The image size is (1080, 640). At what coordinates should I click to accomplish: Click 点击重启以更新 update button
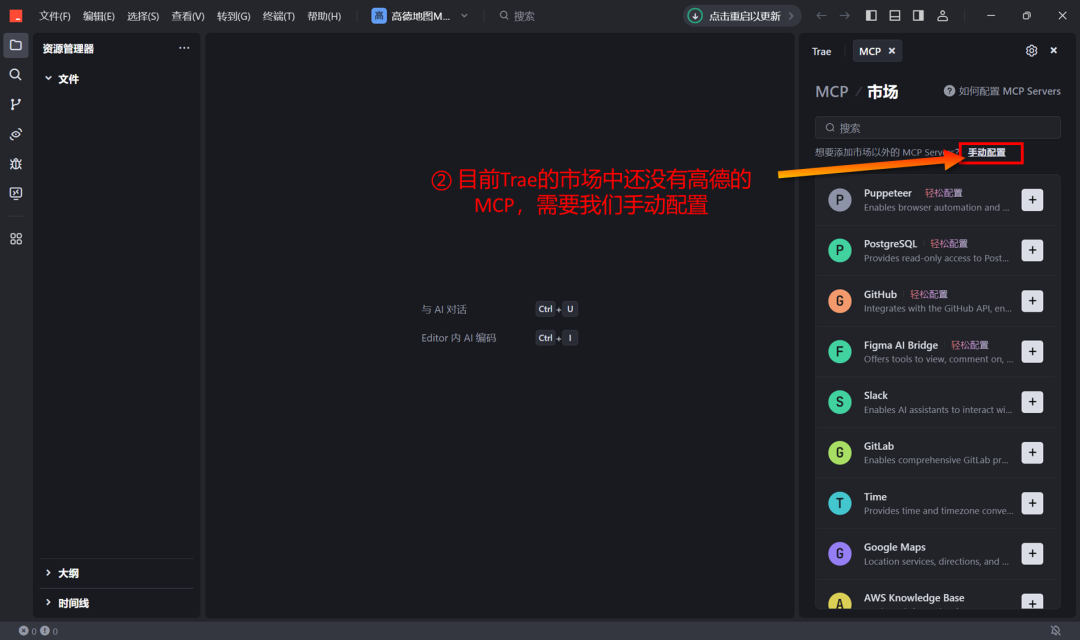744,16
